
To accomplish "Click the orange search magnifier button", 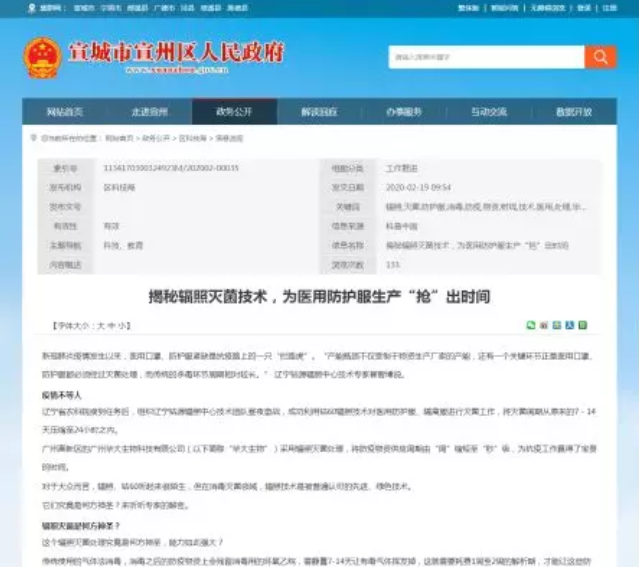I will click(x=600, y=56).
